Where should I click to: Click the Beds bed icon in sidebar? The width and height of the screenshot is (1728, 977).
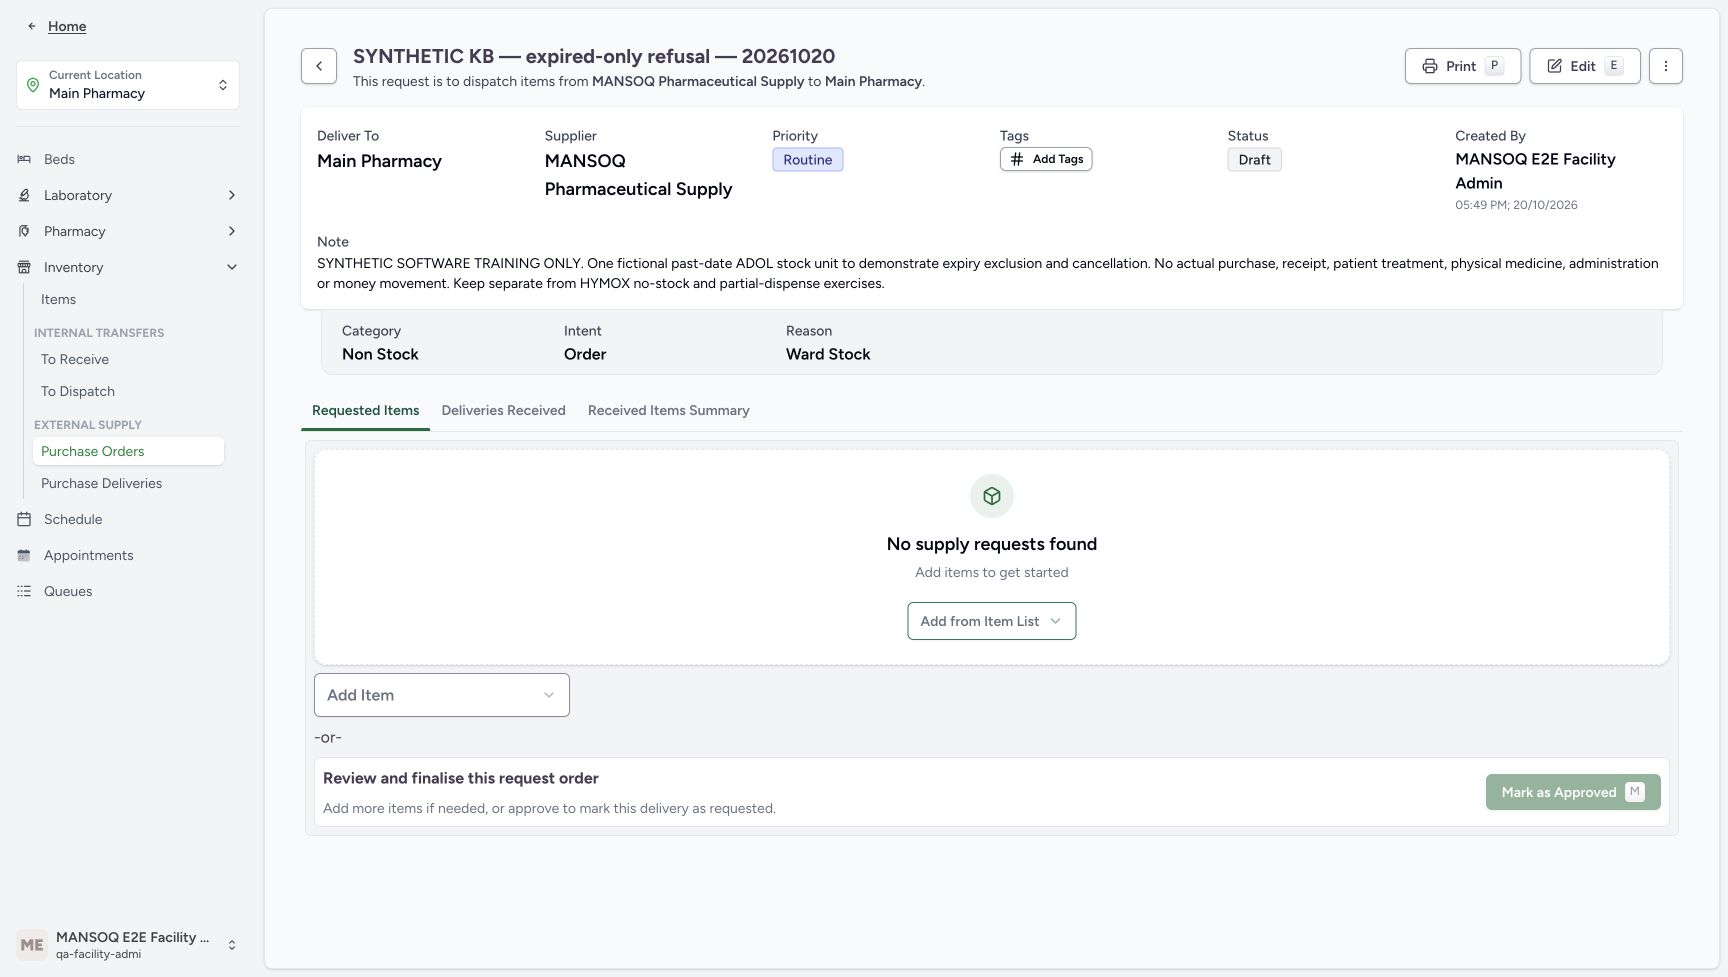(24, 159)
